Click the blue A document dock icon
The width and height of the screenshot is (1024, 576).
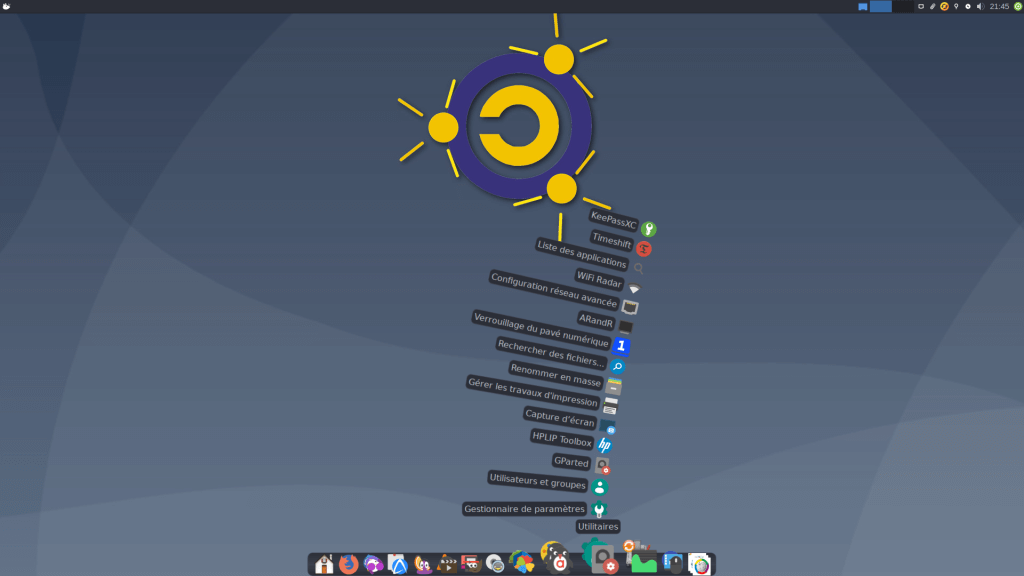(398, 564)
